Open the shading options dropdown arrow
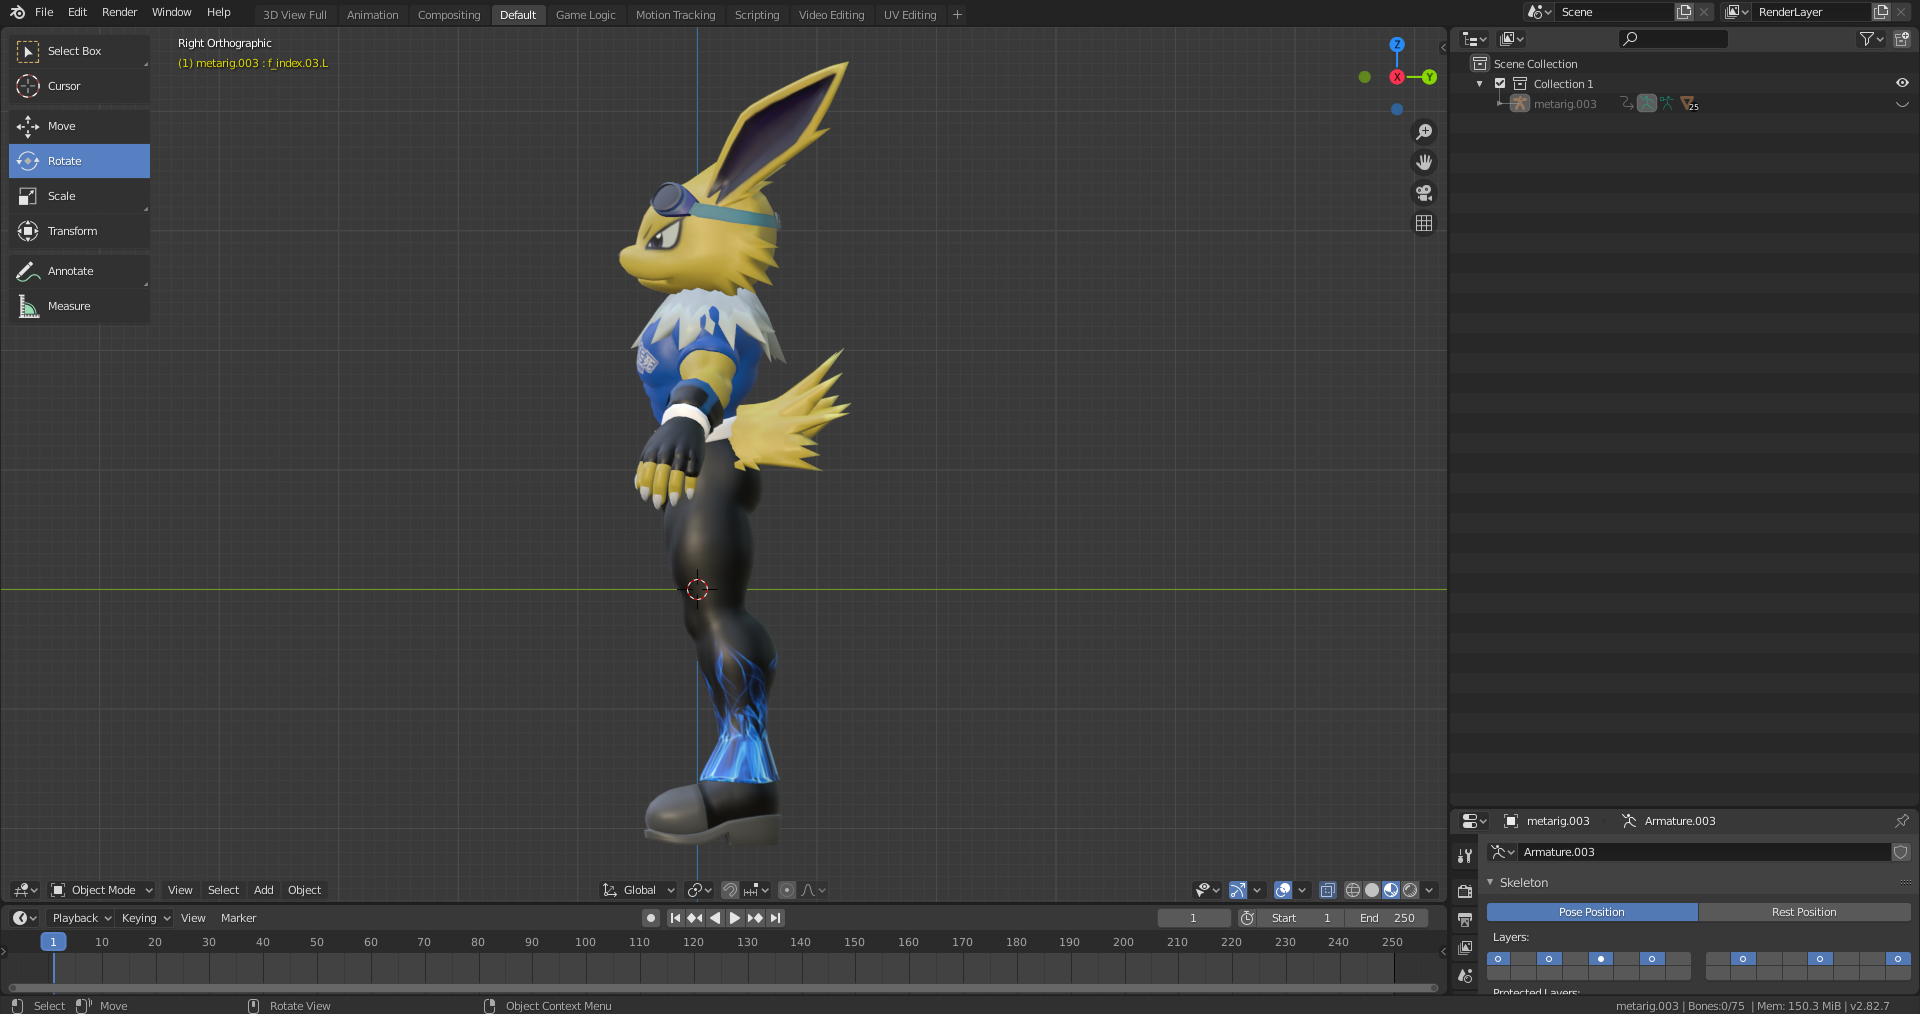The width and height of the screenshot is (1920, 1014). (1430, 890)
